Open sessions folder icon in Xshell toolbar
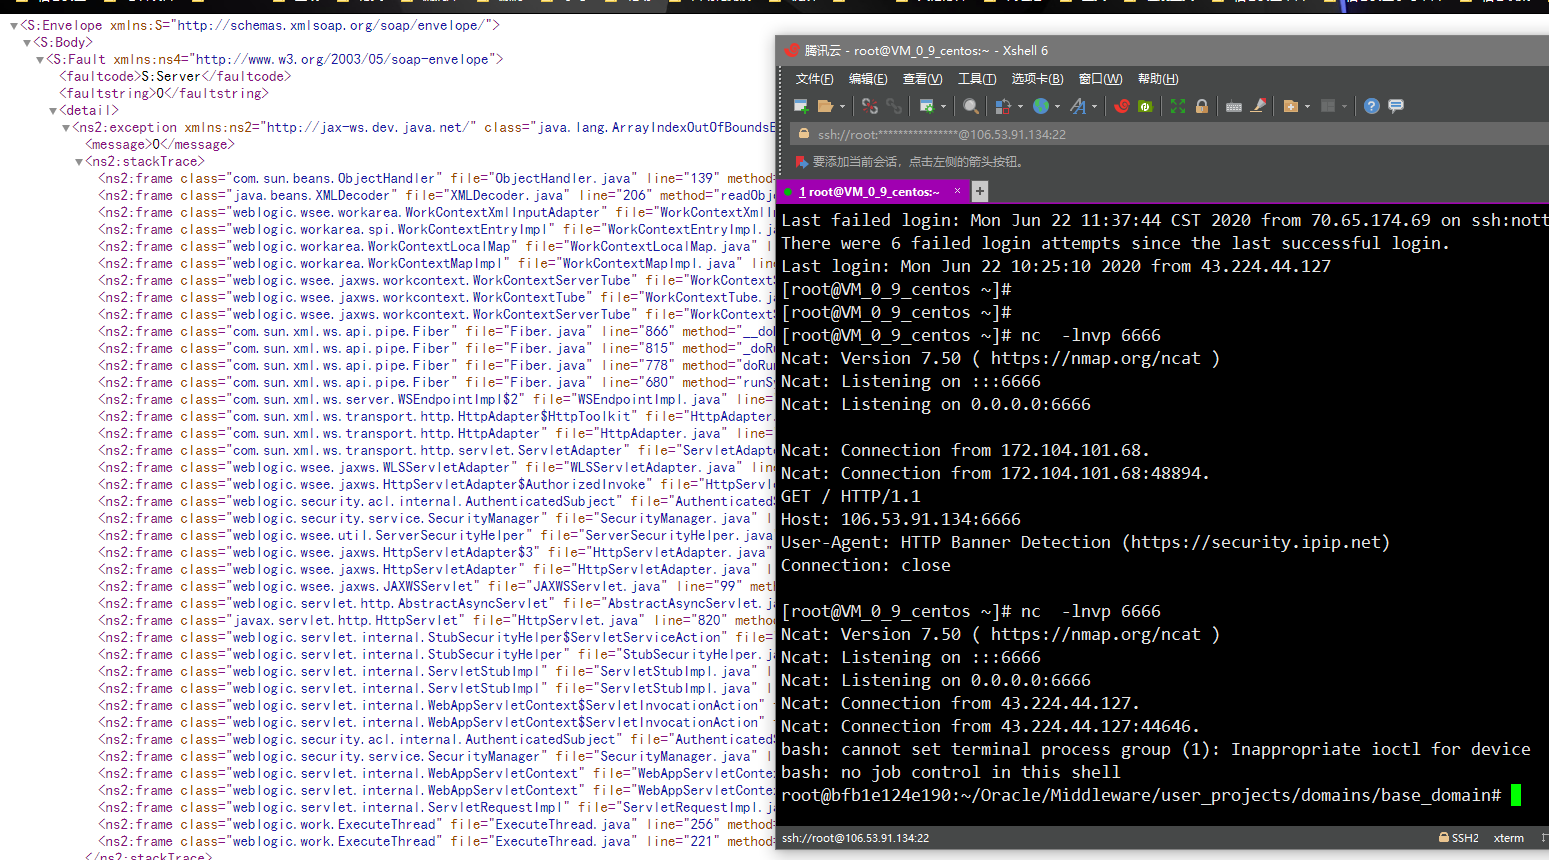The image size is (1549, 860). 825,106
